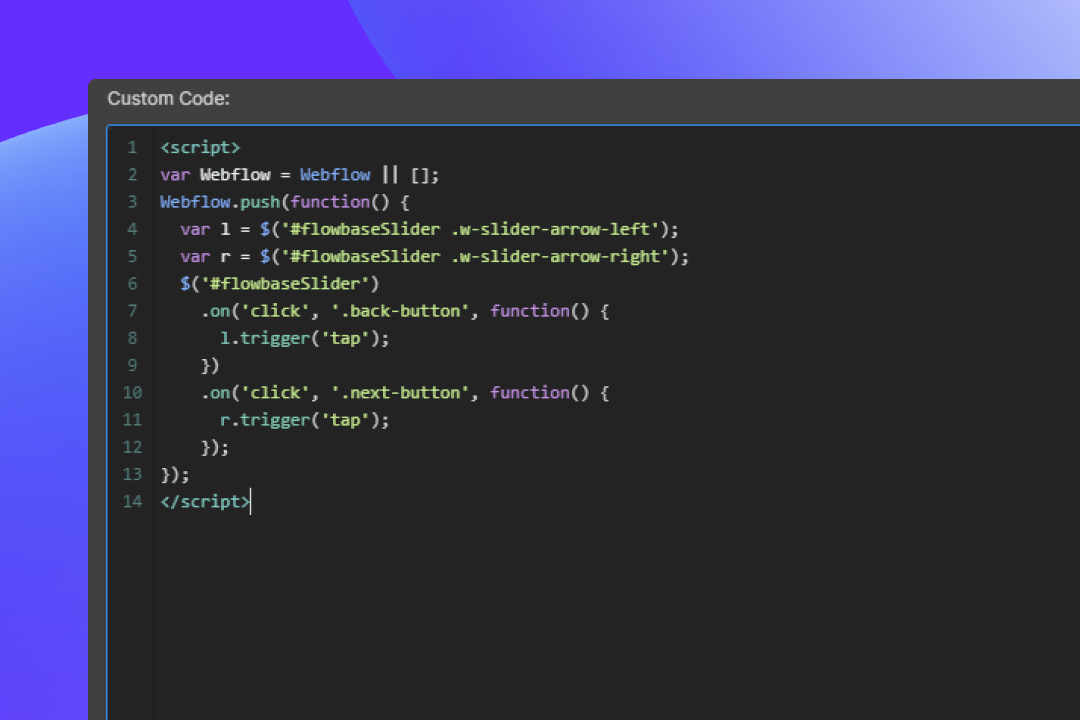Click the line defining the w-slider-arrow-right variable
Viewport: 1080px width, 720px height.
(x=434, y=256)
